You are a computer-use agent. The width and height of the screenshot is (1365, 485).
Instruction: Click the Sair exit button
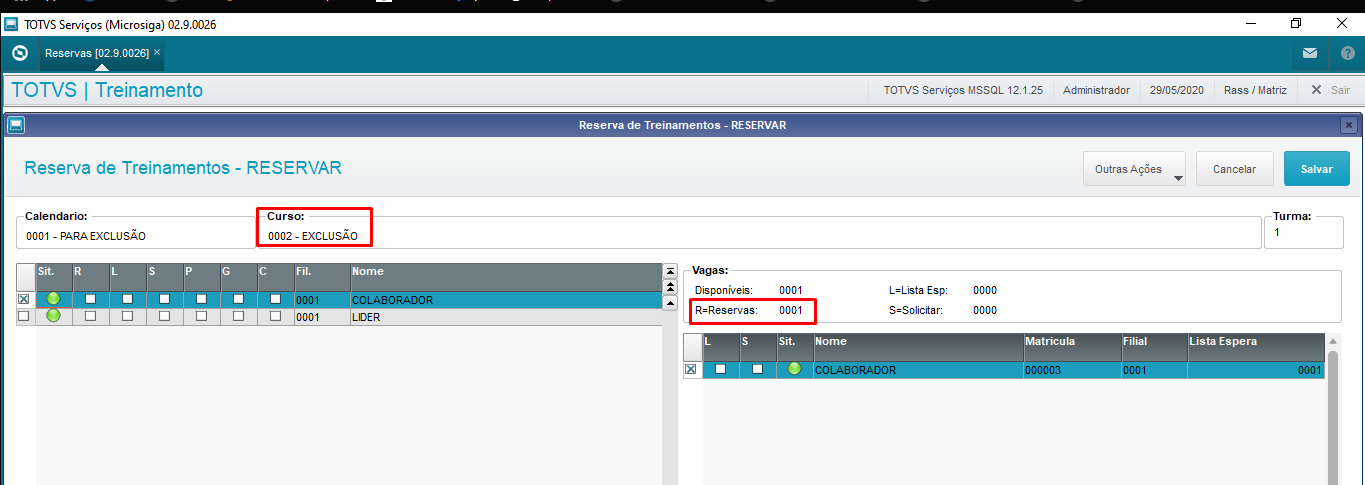(x=1331, y=90)
